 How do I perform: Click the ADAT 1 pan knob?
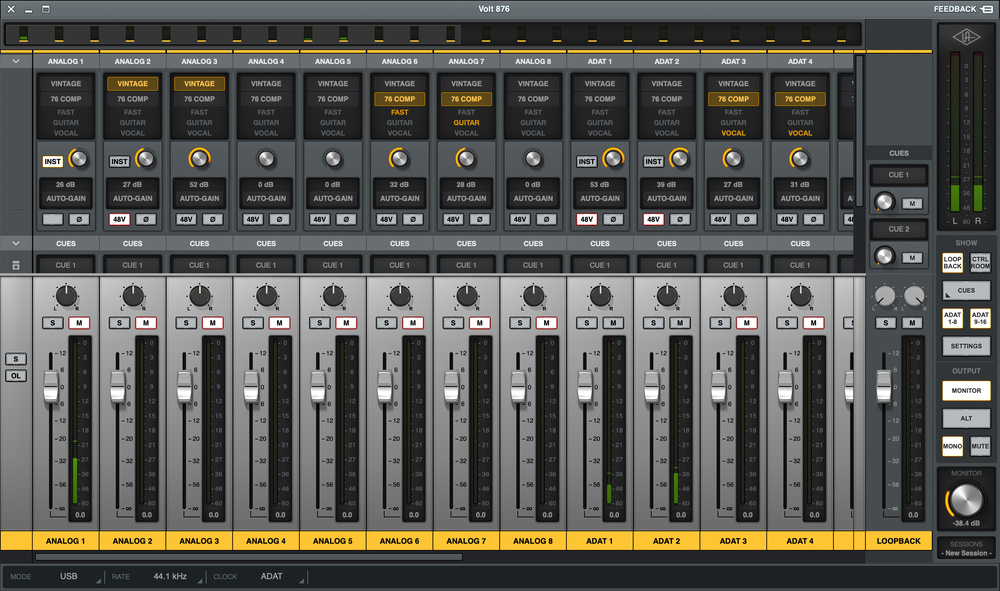pos(600,296)
